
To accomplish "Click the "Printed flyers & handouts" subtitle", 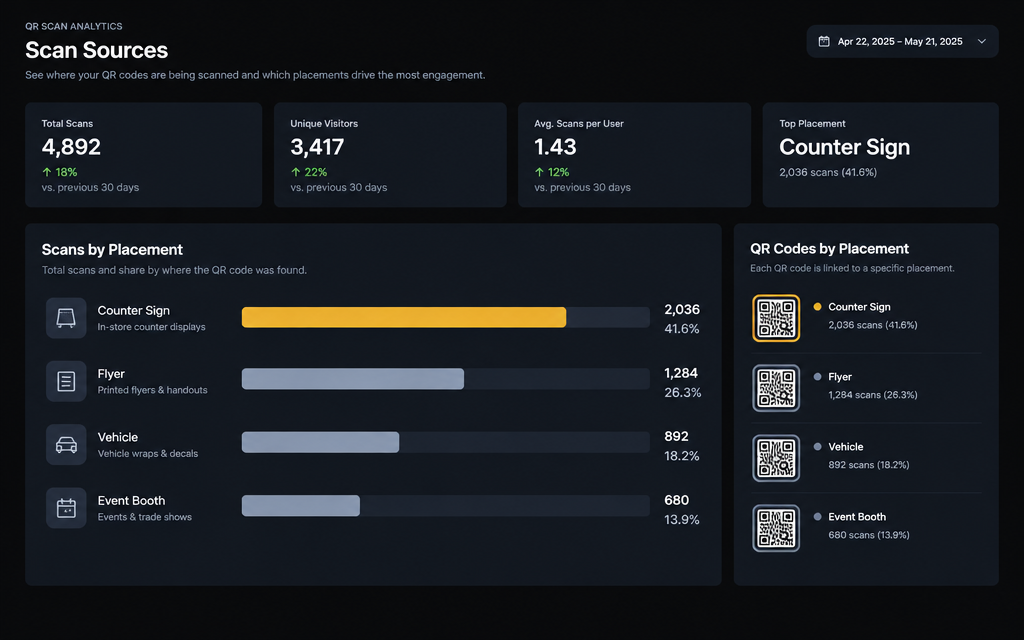I will (152, 390).
